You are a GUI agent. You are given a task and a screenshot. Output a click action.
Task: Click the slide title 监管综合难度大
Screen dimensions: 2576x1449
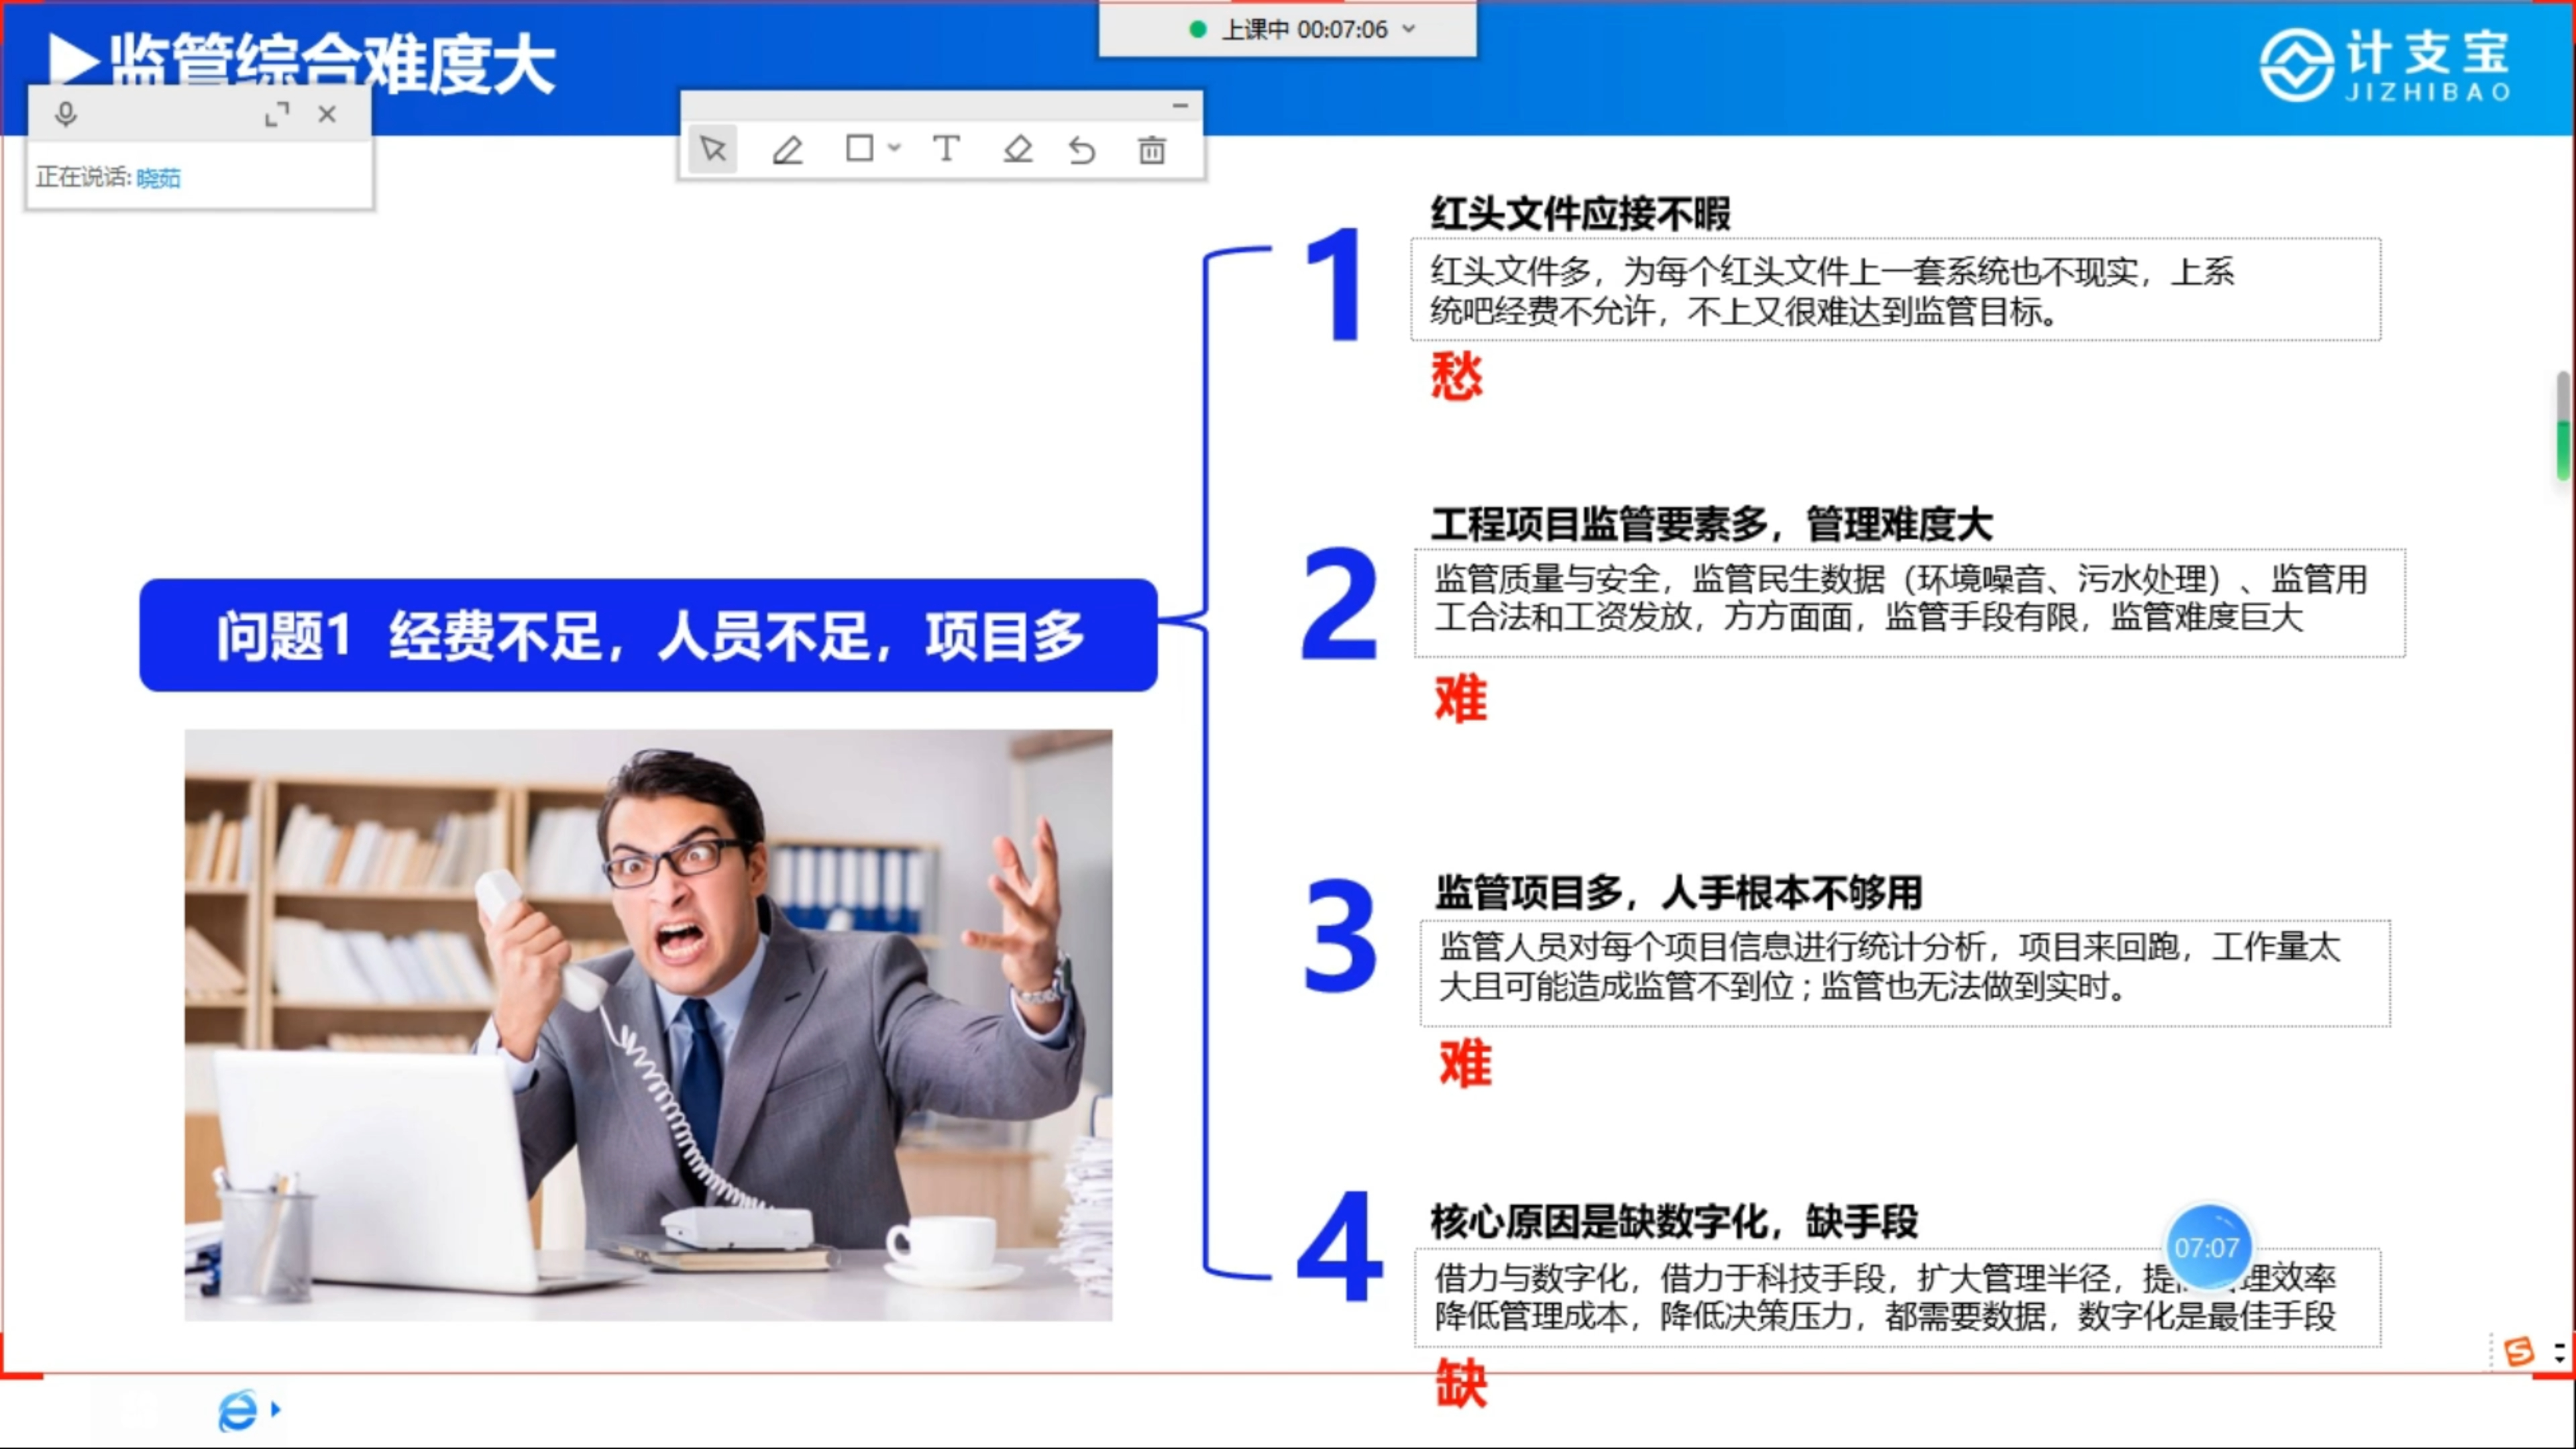(x=332, y=64)
